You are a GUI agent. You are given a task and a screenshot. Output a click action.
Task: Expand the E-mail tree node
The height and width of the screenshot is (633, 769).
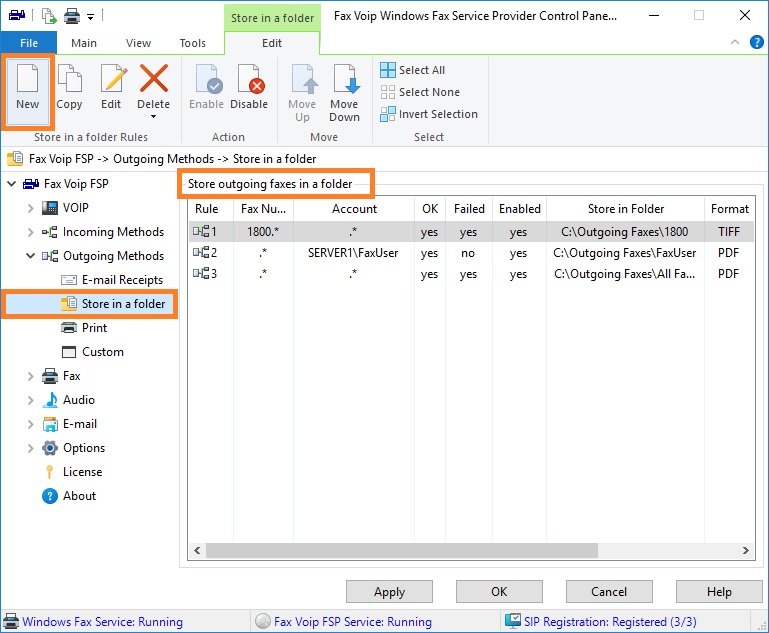[x=30, y=424]
